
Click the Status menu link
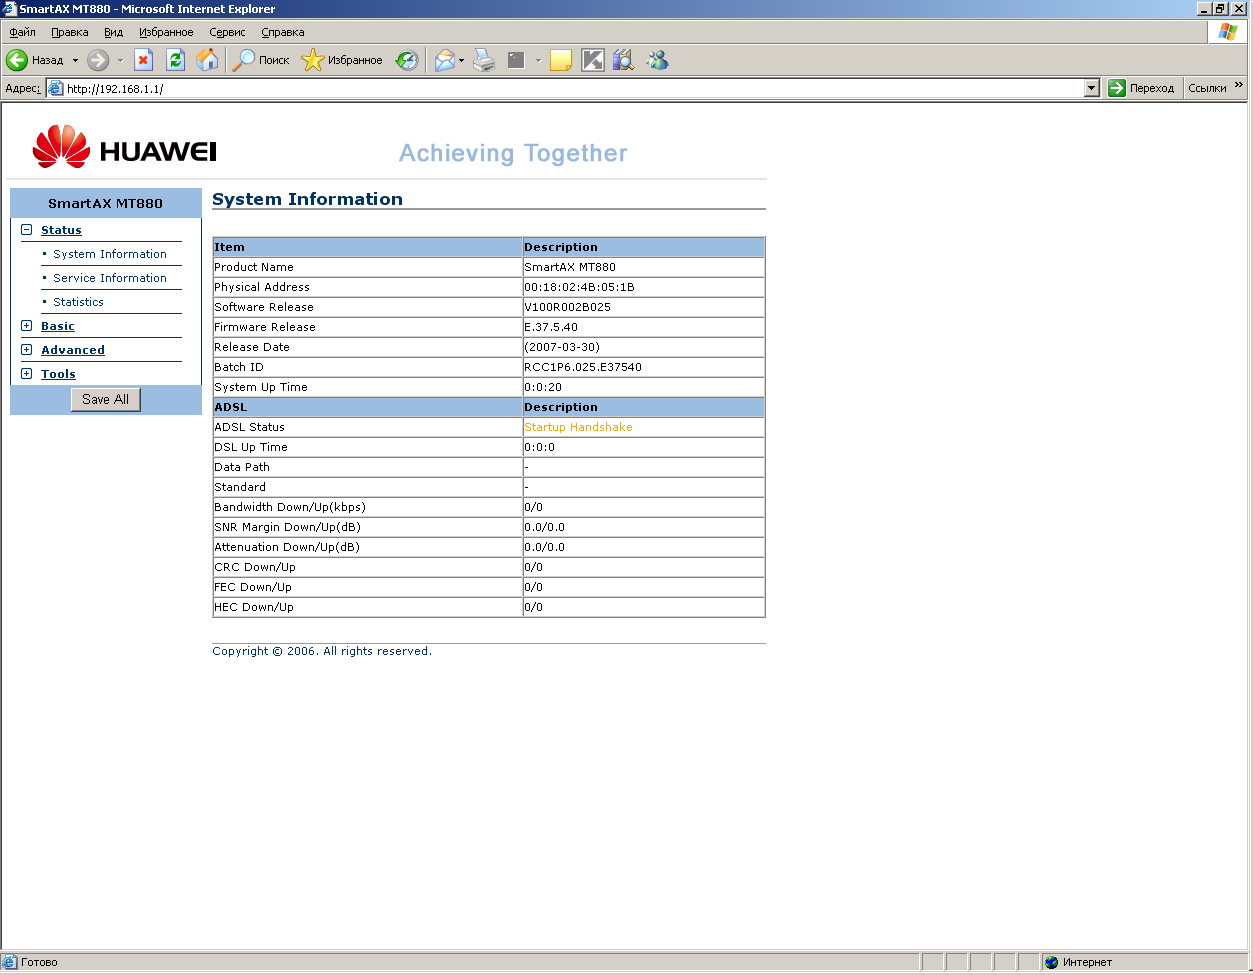click(61, 230)
